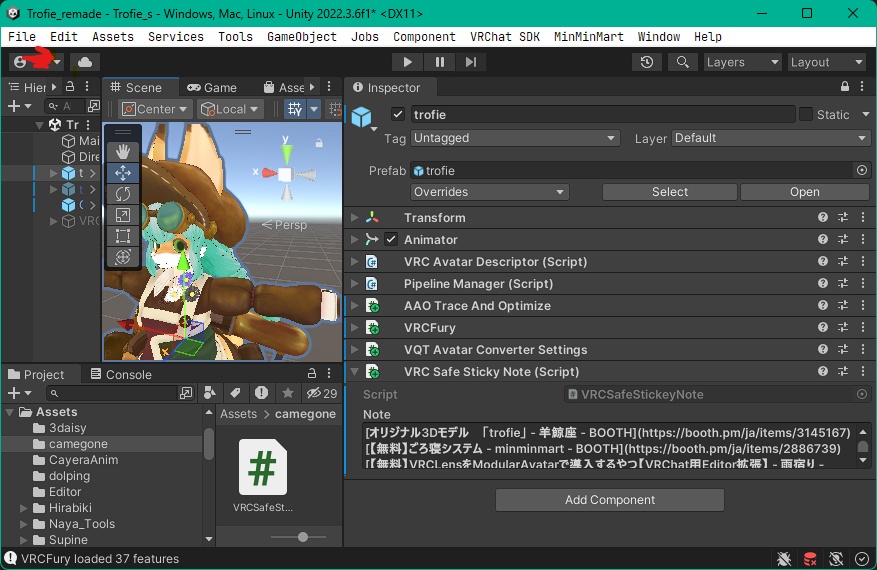Toggle hidden packages visibility showing 29
Viewport: 877px width, 570px height.
322,393
